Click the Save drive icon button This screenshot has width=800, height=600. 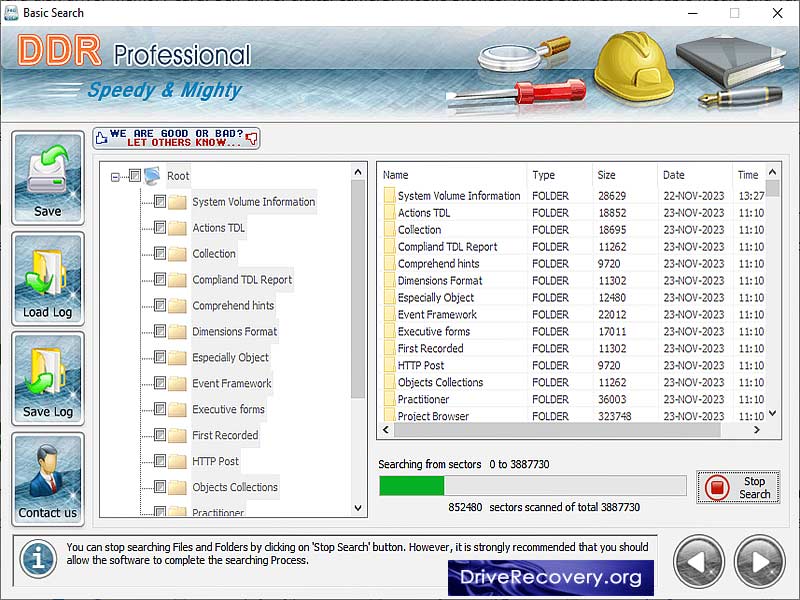point(48,178)
